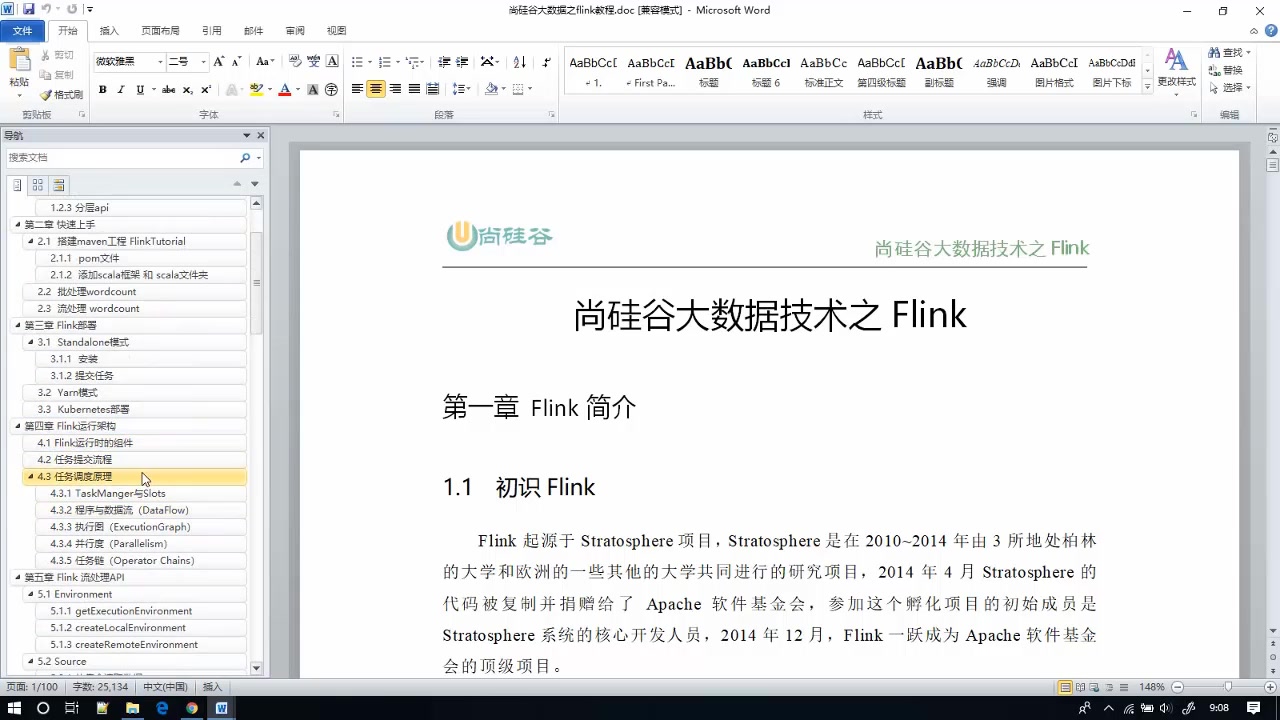1280x720 pixels.
Task: Decrease paragraph indent
Action: (x=445, y=62)
